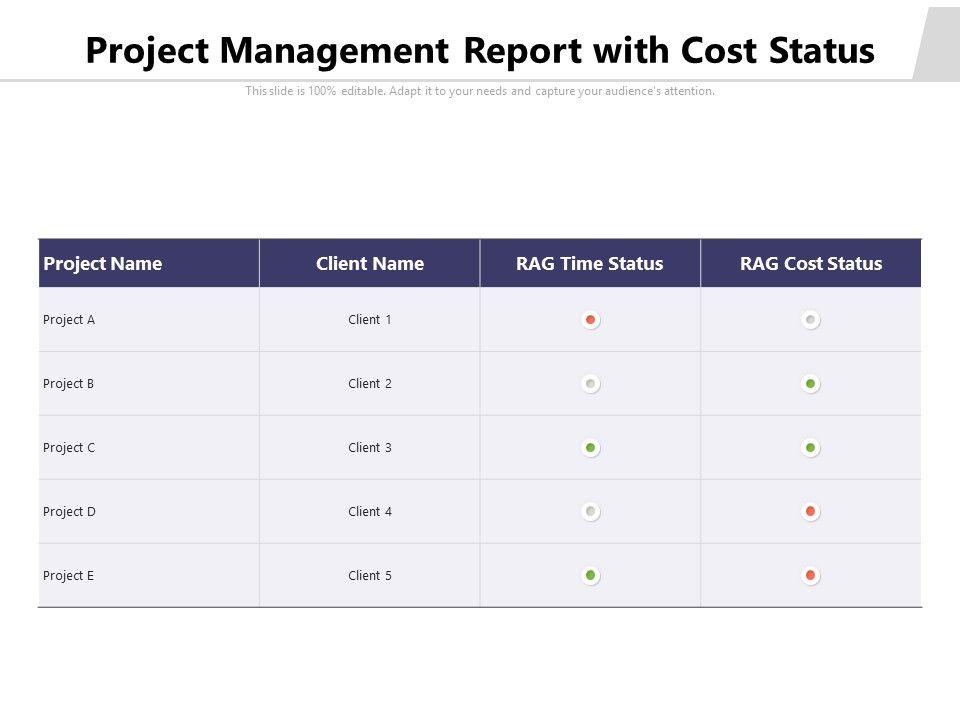
Task: Click Project C green cost status dot
Action: [811, 448]
